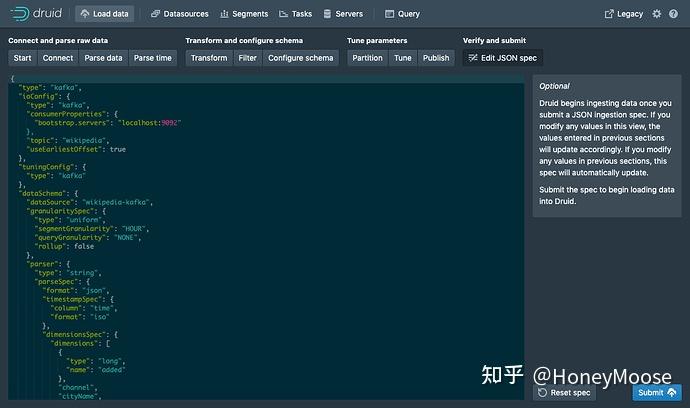
Task: Open the Tasks view
Action: [x=295, y=14]
